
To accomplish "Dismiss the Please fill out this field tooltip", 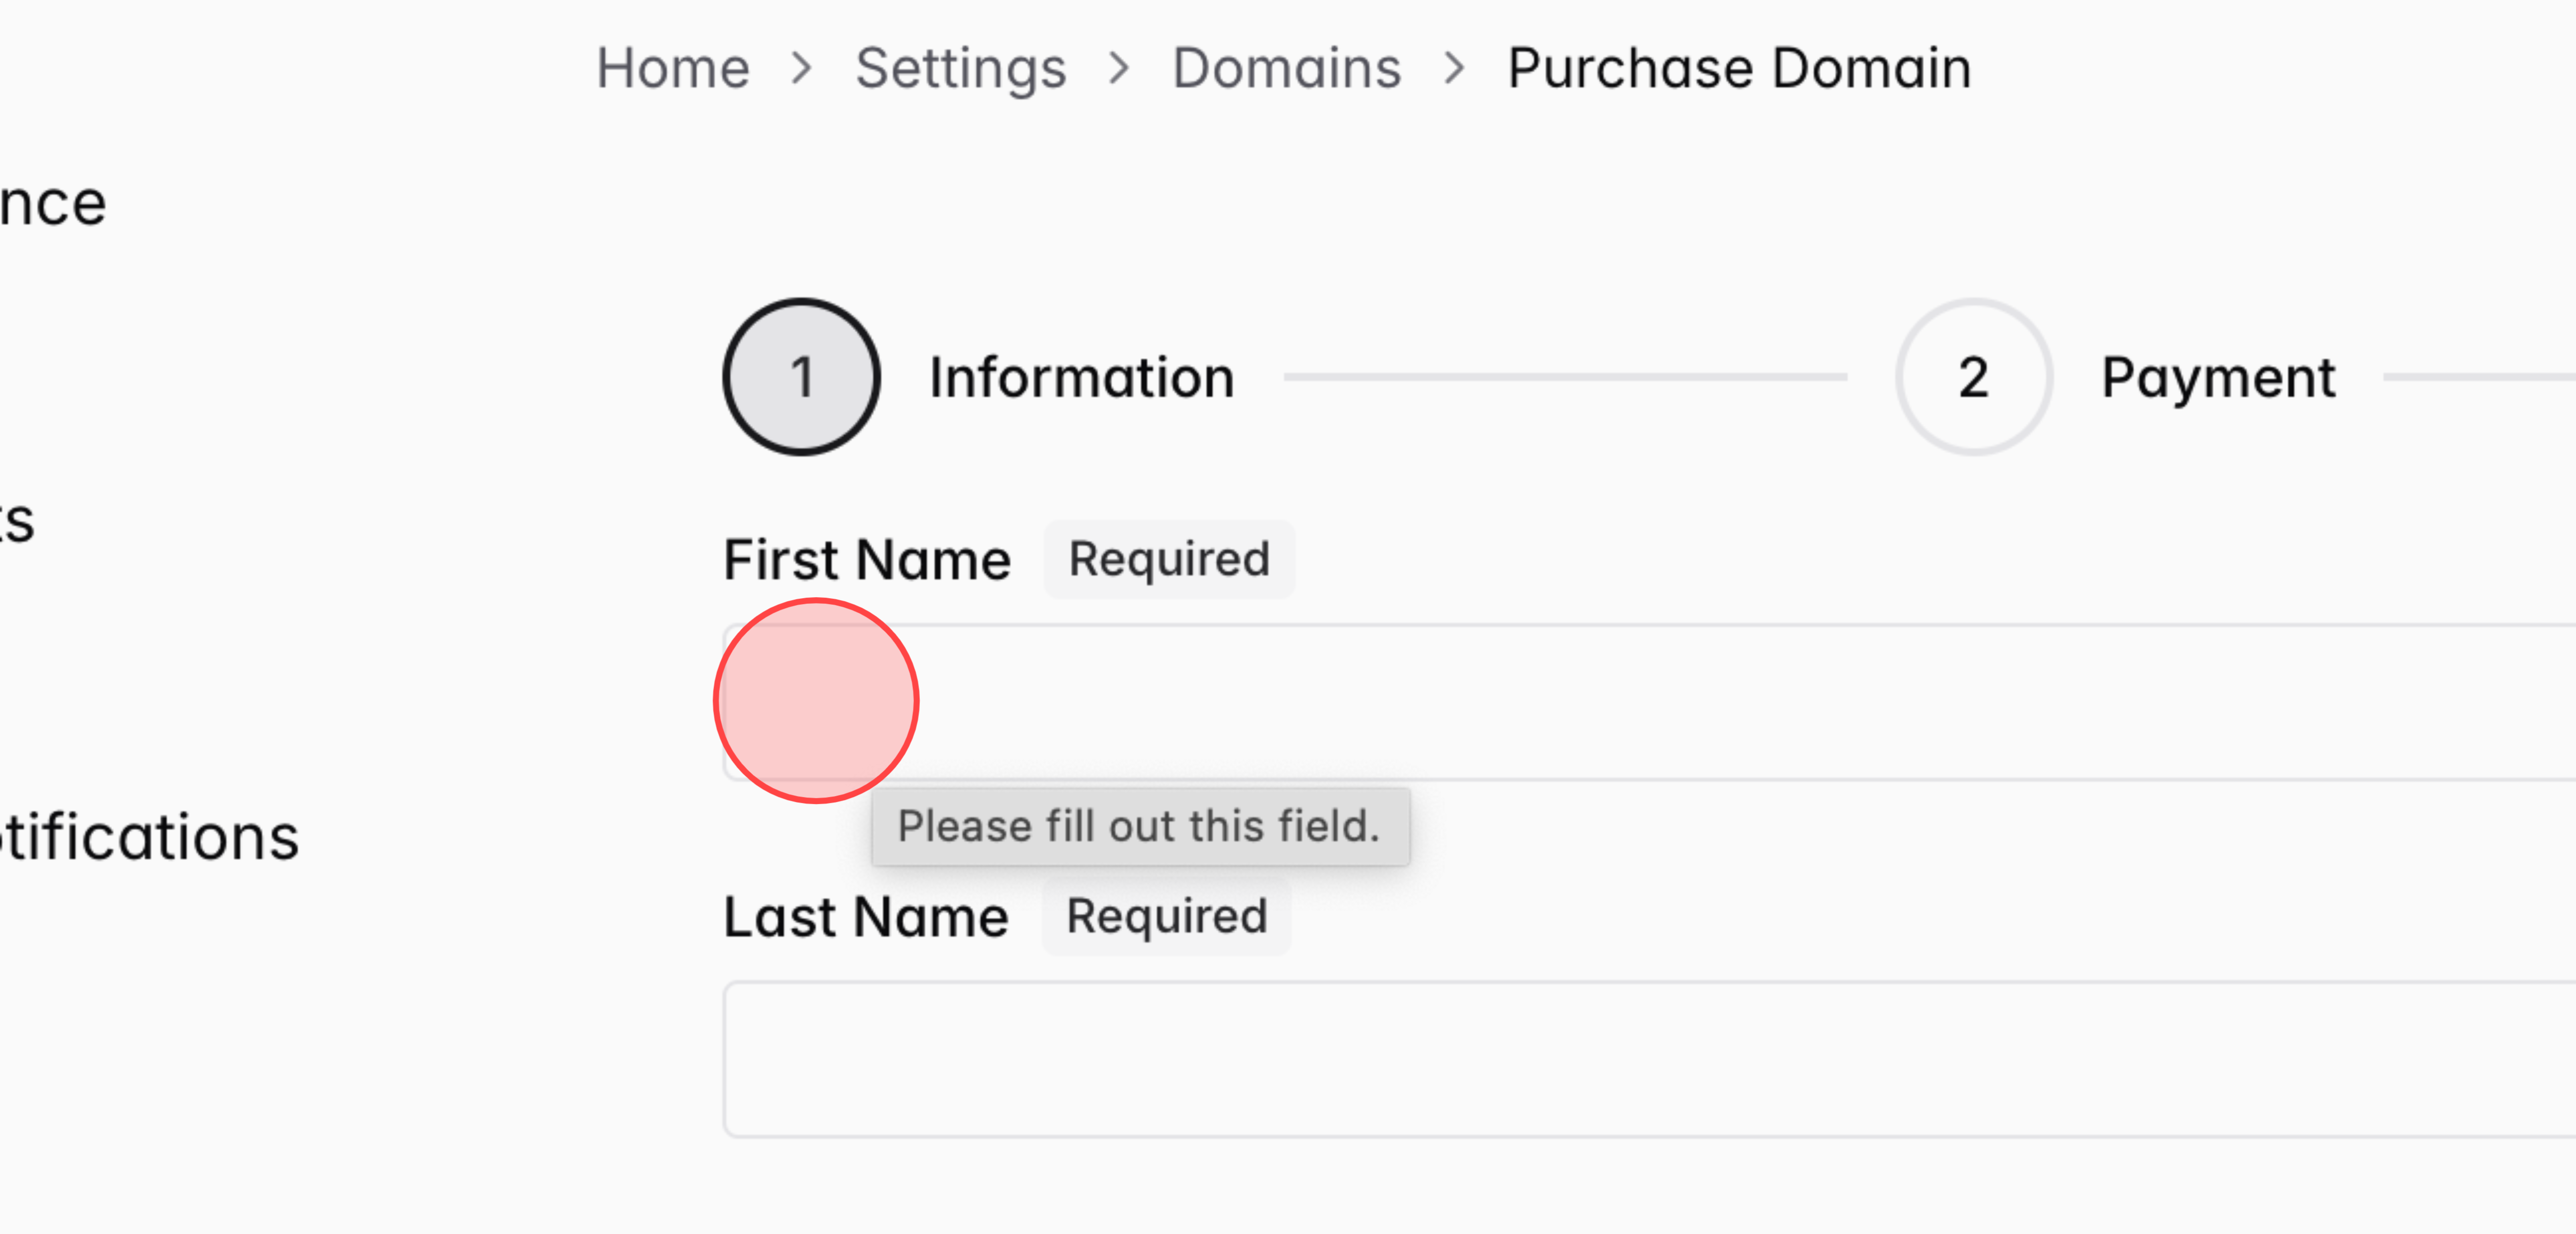I will point(1140,826).
